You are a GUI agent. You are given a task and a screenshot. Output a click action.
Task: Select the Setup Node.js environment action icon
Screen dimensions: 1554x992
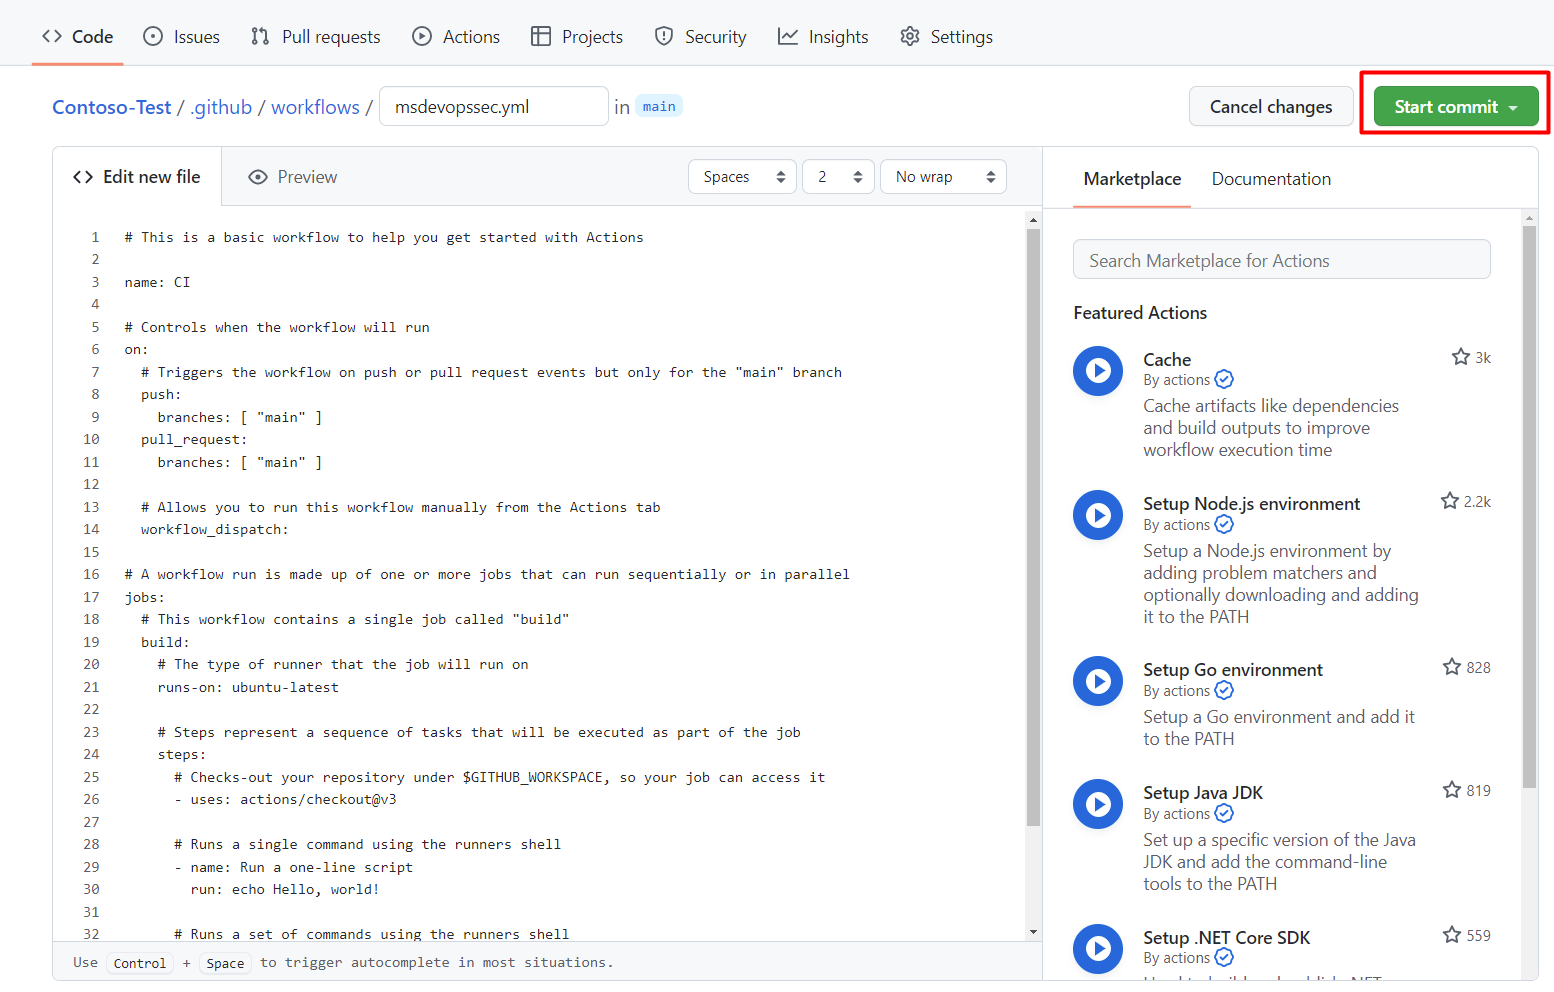[1097, 515]
